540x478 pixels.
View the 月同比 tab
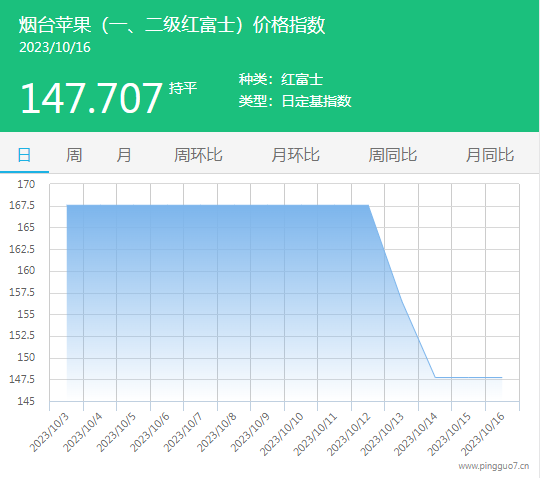tap(490, 155)
